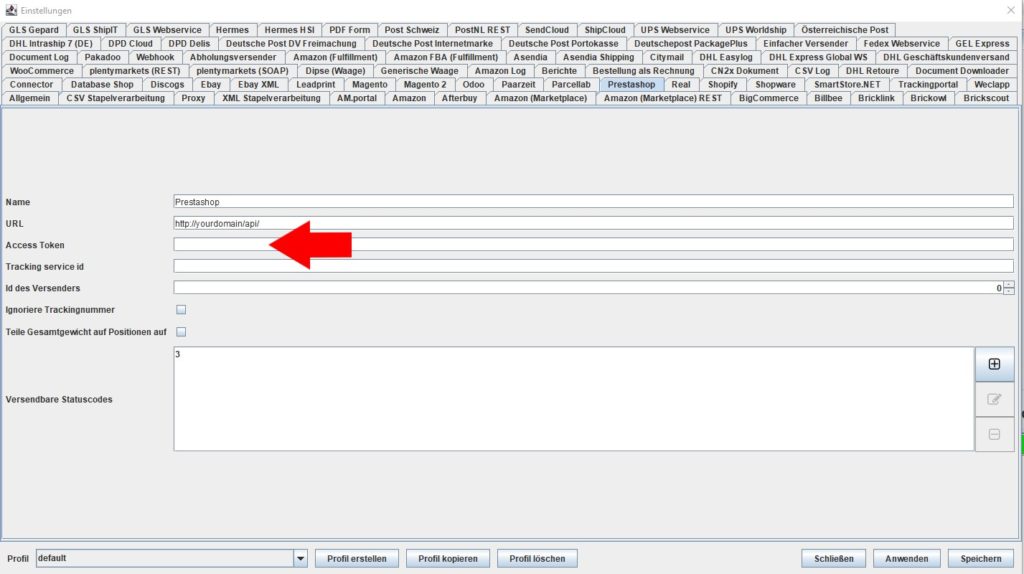Add a new shippable status code
This screenshot has height=574, width=1024.
(x=994, y=364)
